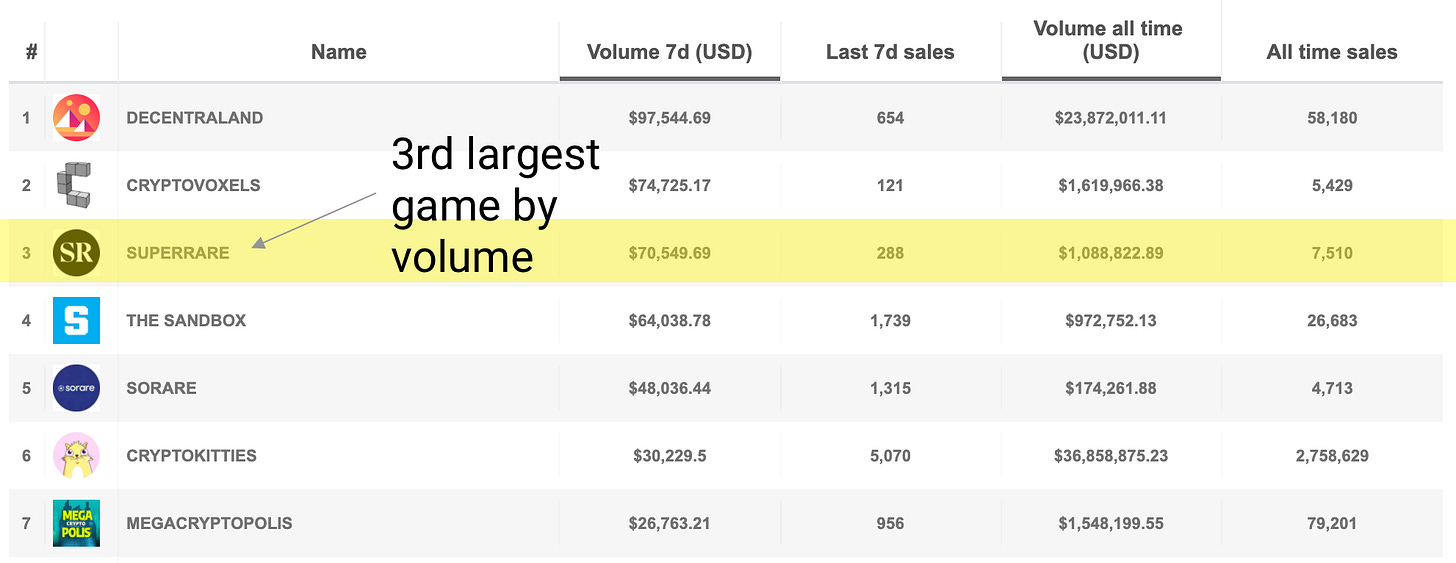Click The Sandbox blue S icon
The image size is (1456, 563).
tap(76, 320)
